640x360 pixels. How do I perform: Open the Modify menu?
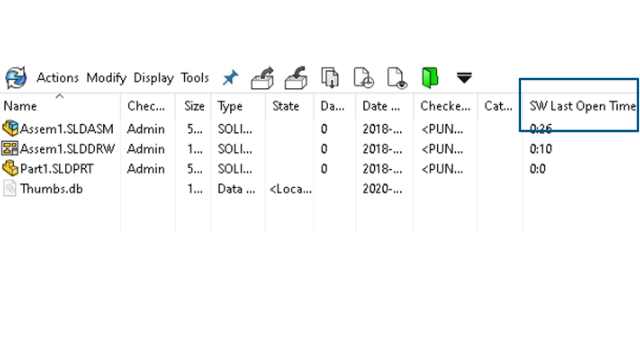tap(106, 78)
